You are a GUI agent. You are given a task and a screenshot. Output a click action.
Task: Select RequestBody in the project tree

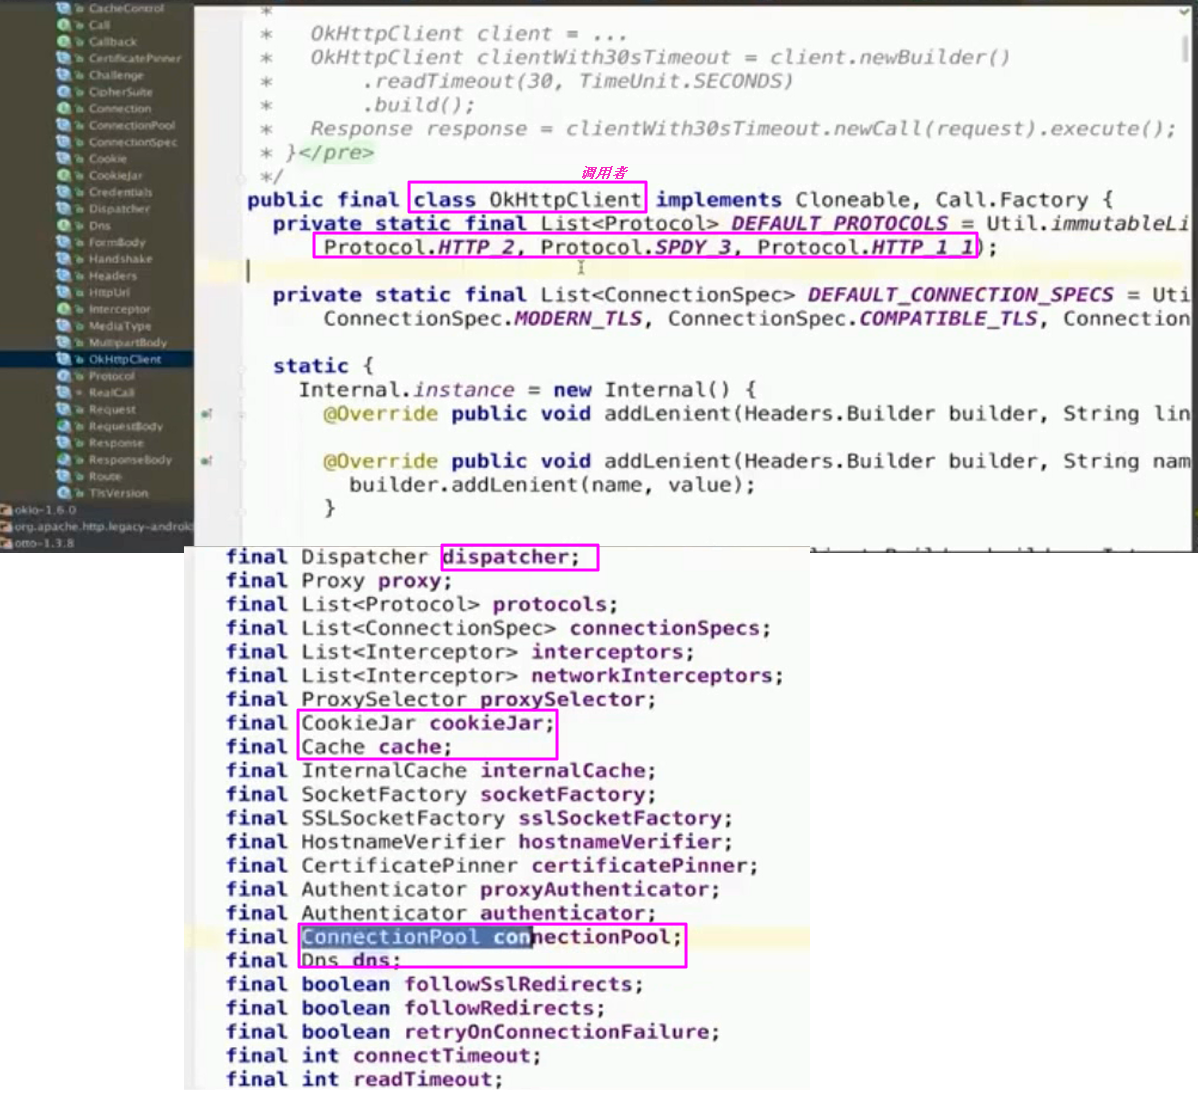125,426
